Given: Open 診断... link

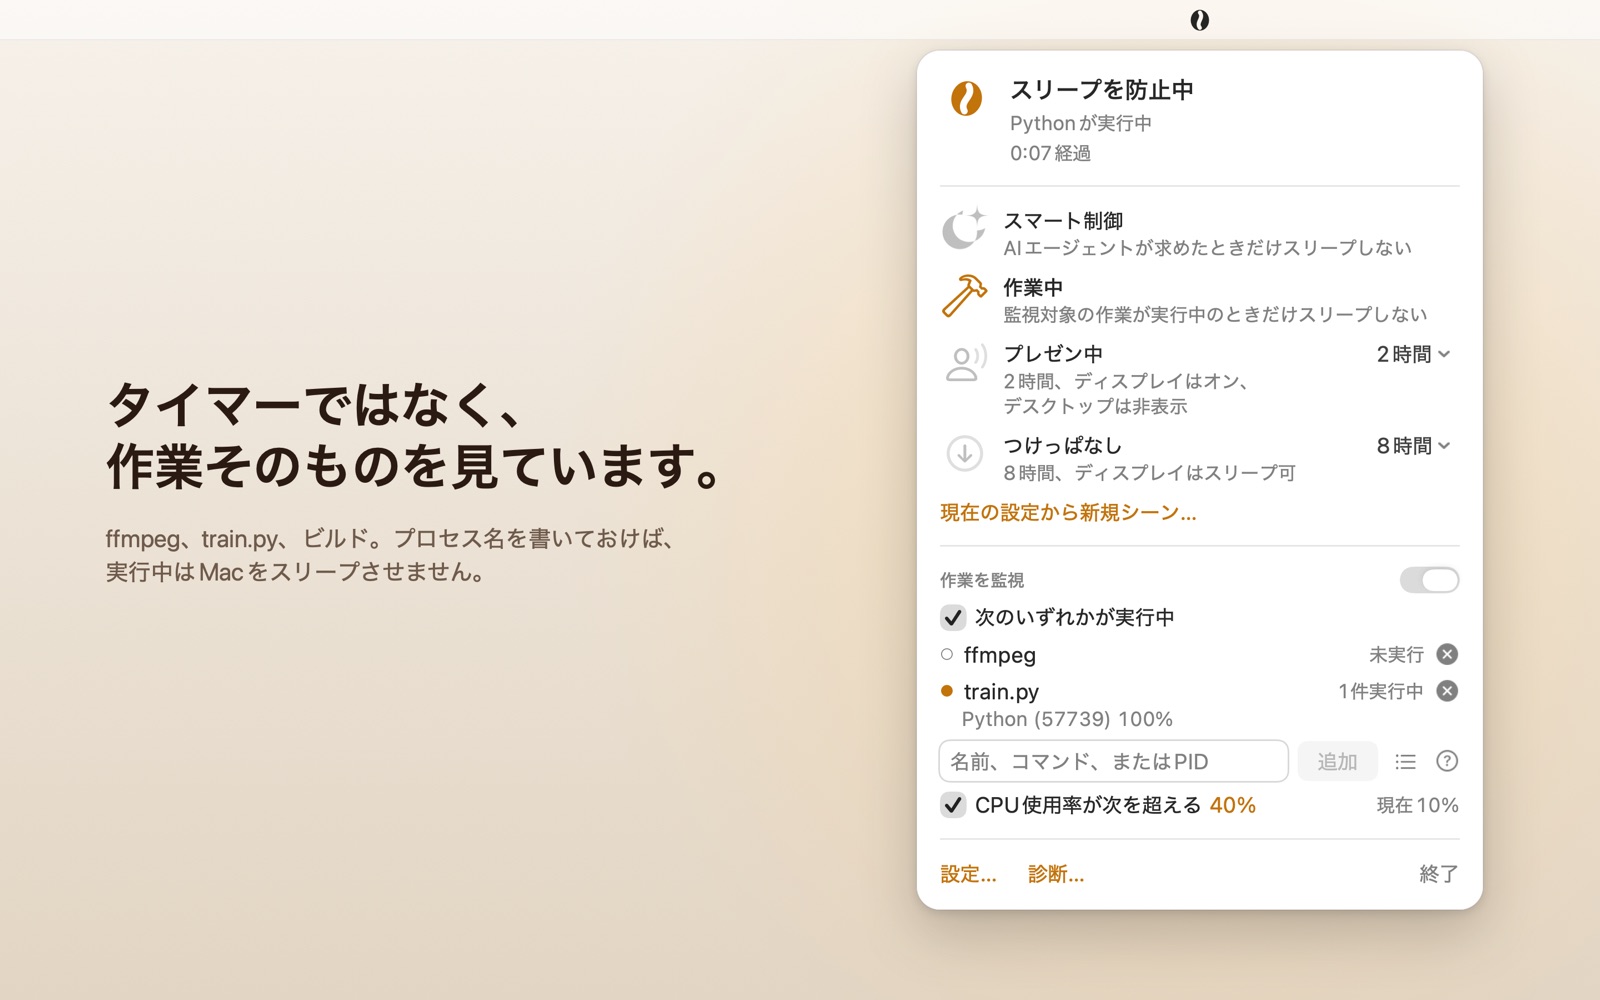Looking at the screenshot, I should coord(1056,874).
